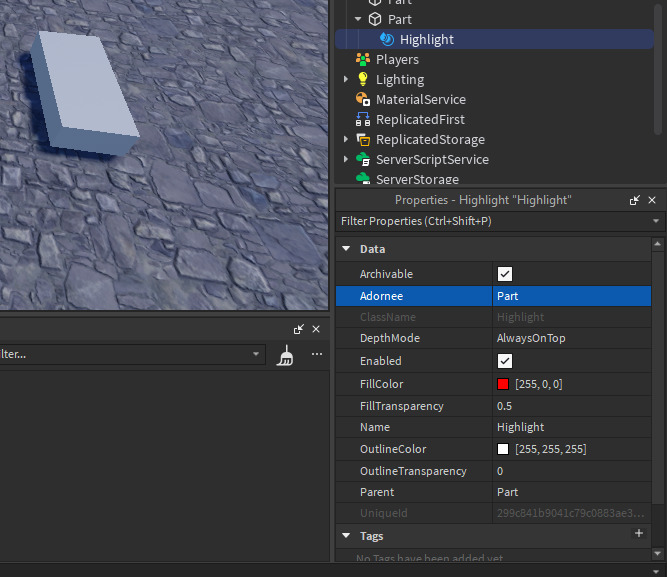The height and width of the screenshot is (577, 667).
Task: Click the red FillColor swatch
Action: (503, 384)
